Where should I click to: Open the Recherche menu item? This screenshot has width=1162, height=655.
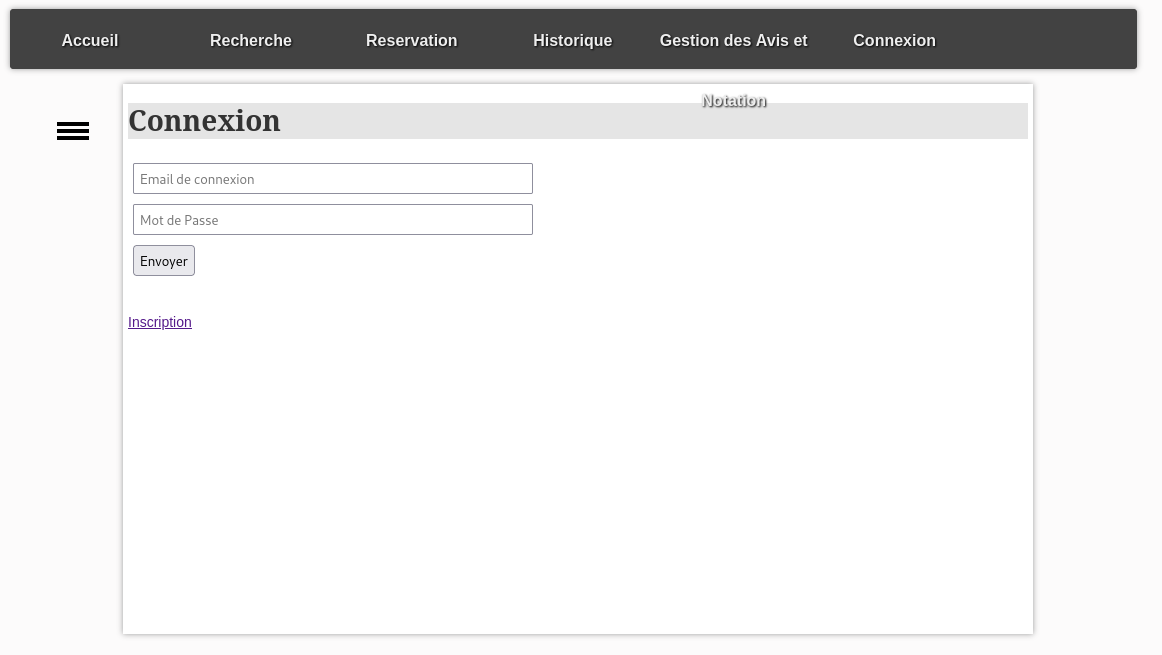(x=251, y=40)
